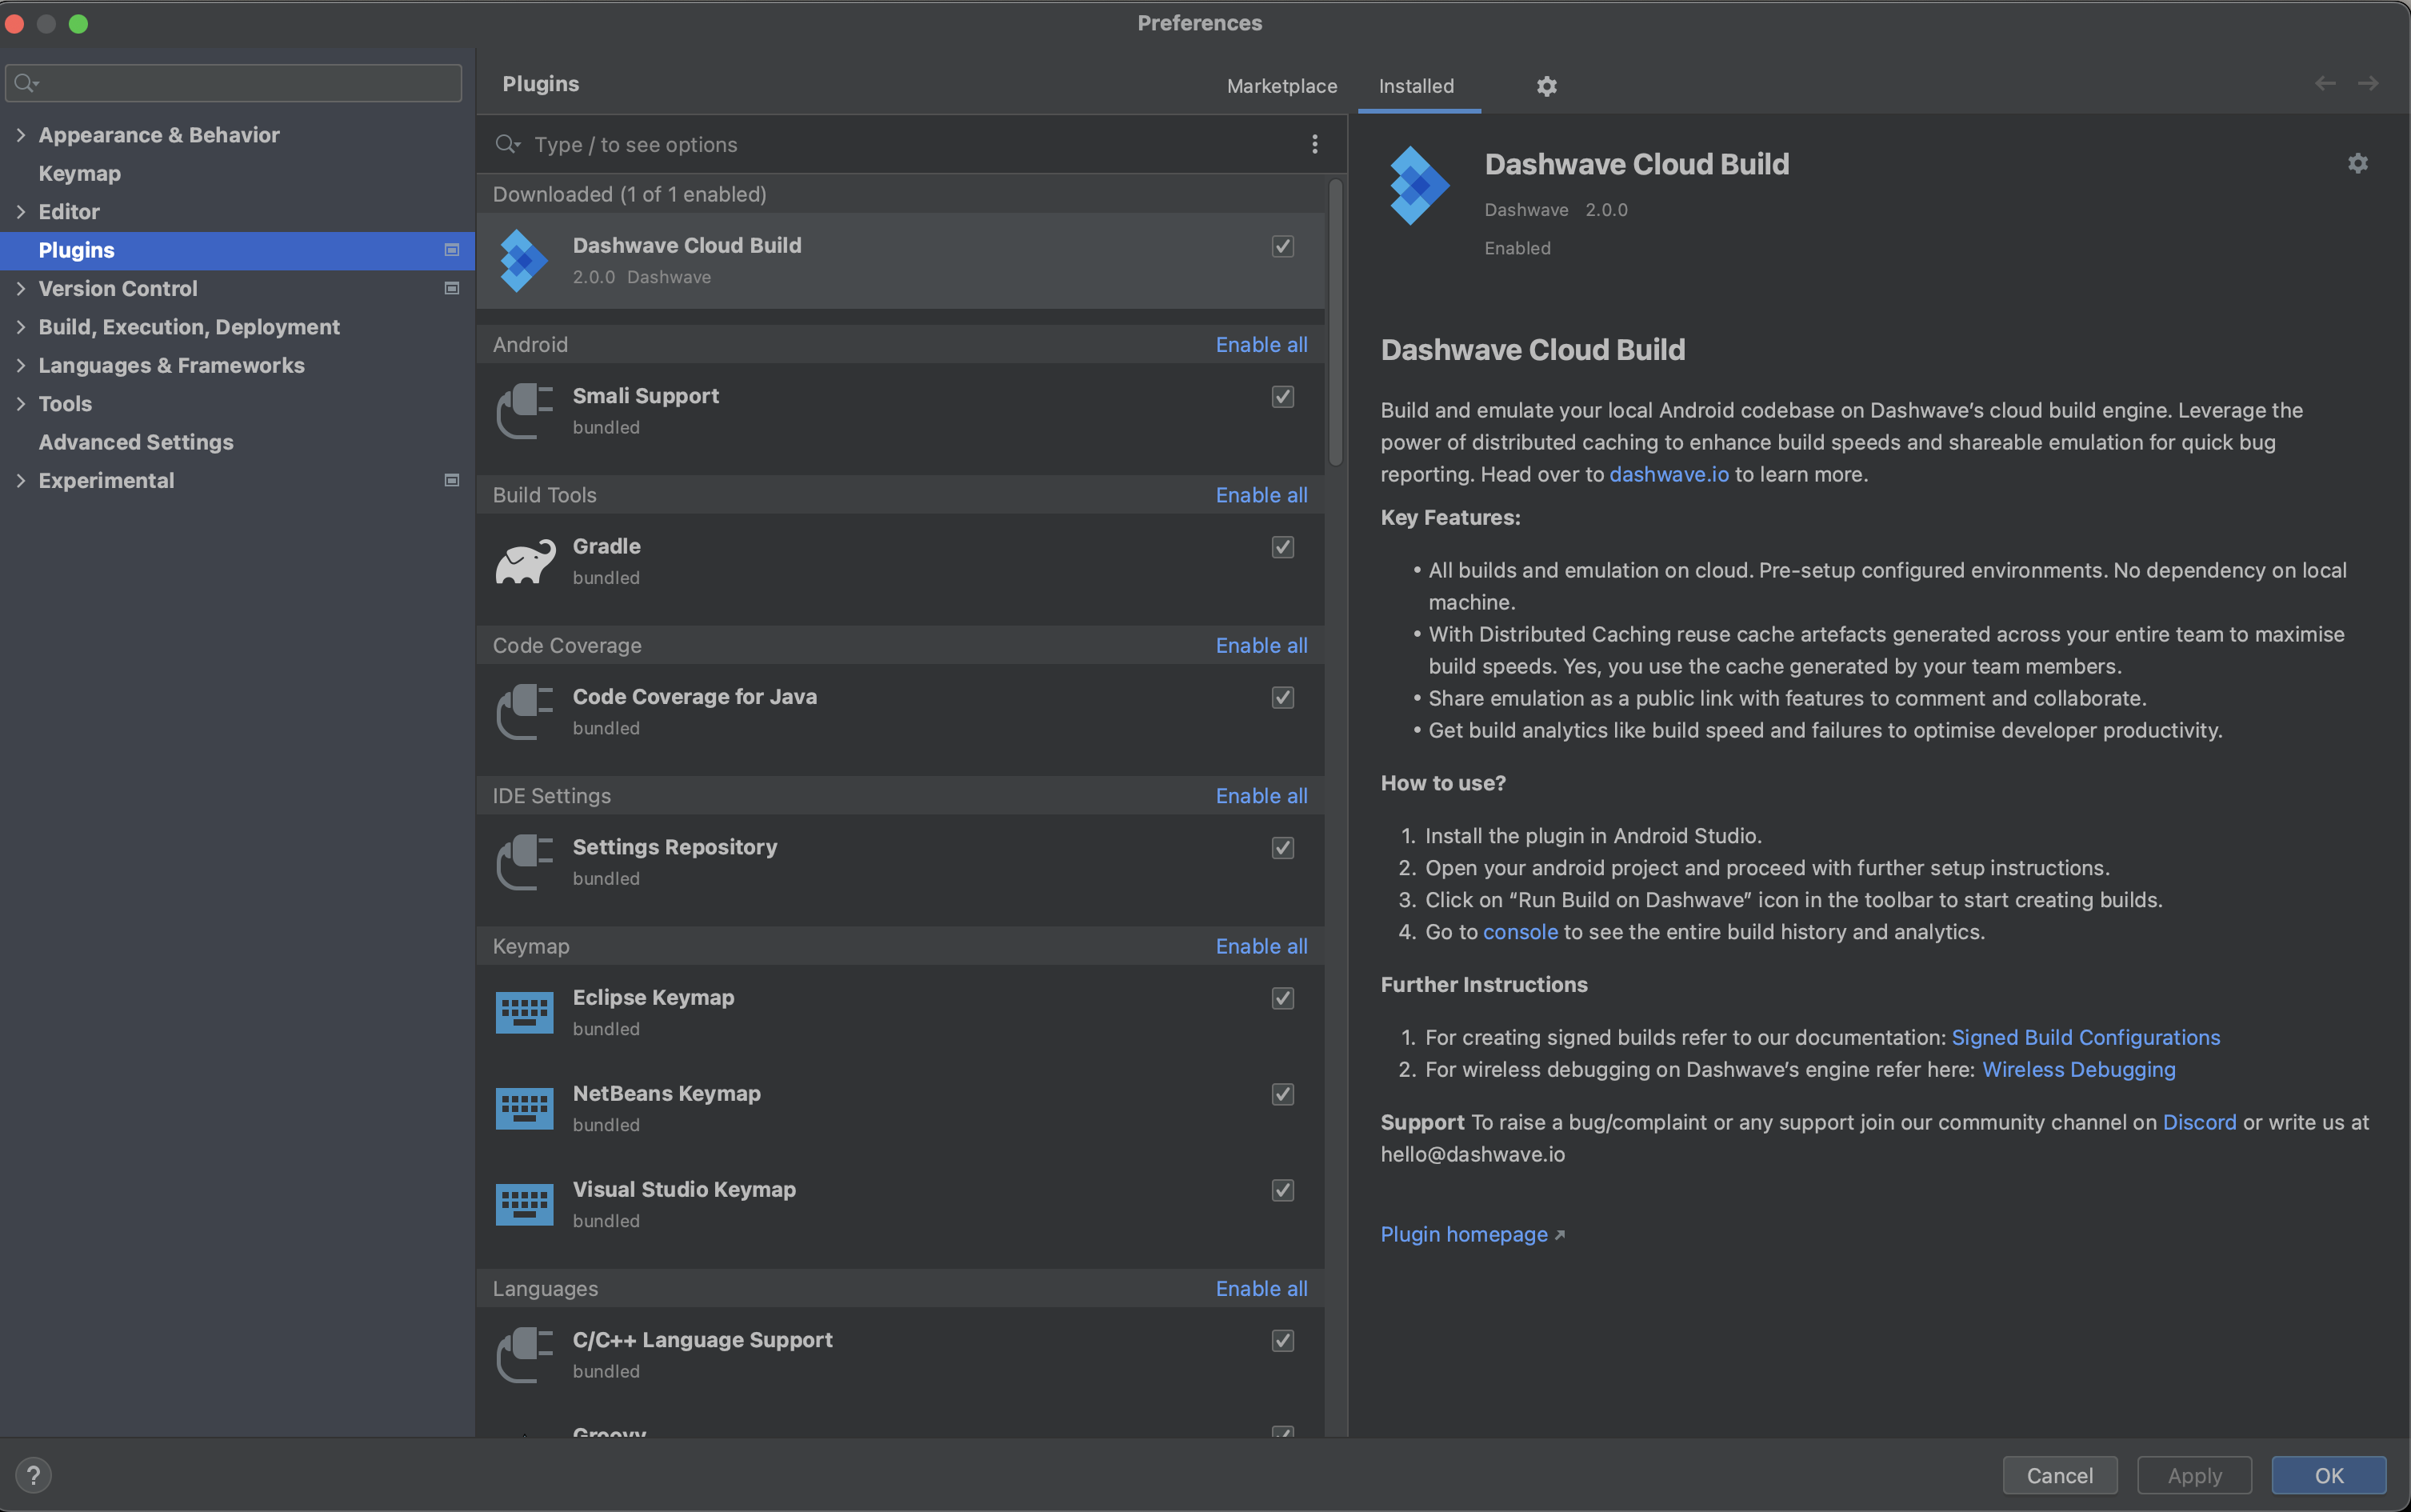Toggle the NetBeans Keymap checkbox
Image resolution: width=2411 pixels, height=1512 pixels.
point(1282,1094)
